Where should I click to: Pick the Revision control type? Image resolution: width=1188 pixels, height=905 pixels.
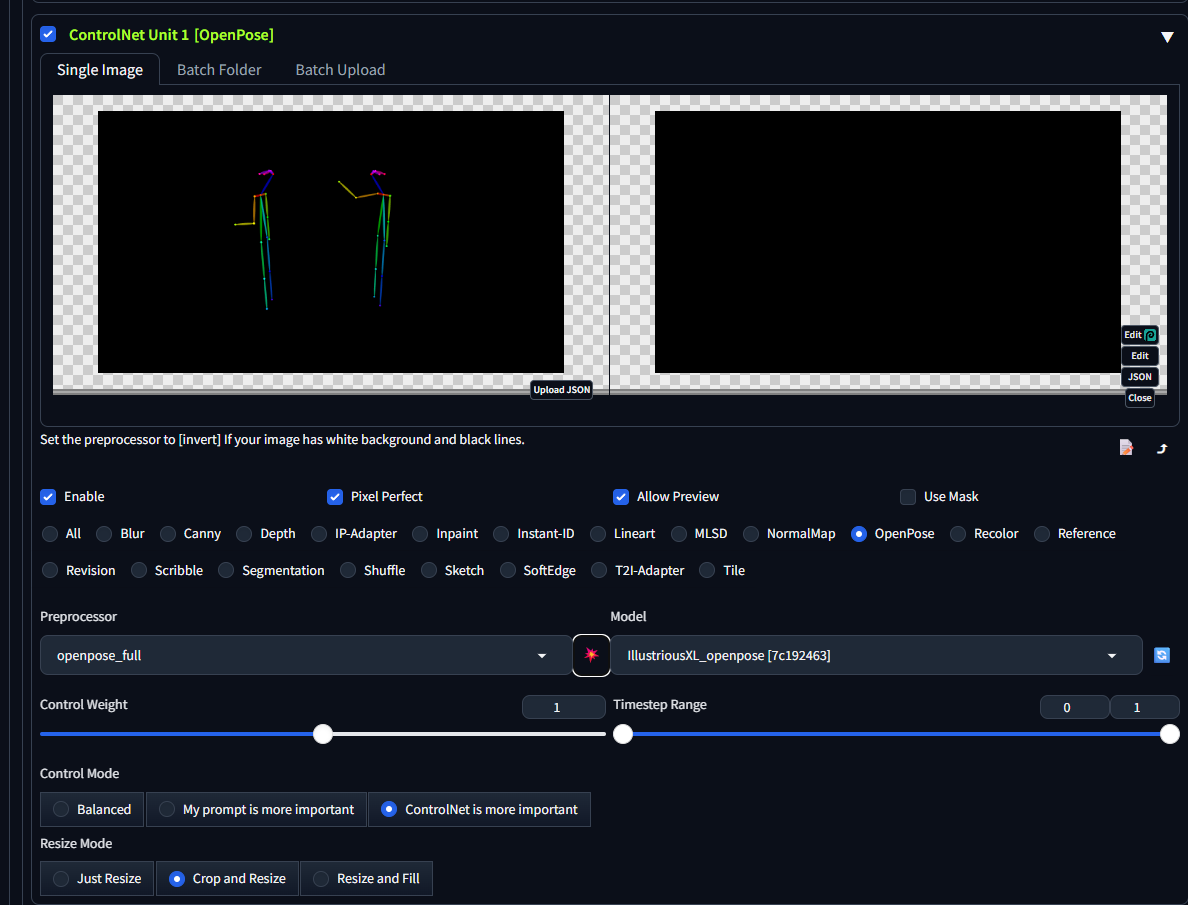(79, 571)
